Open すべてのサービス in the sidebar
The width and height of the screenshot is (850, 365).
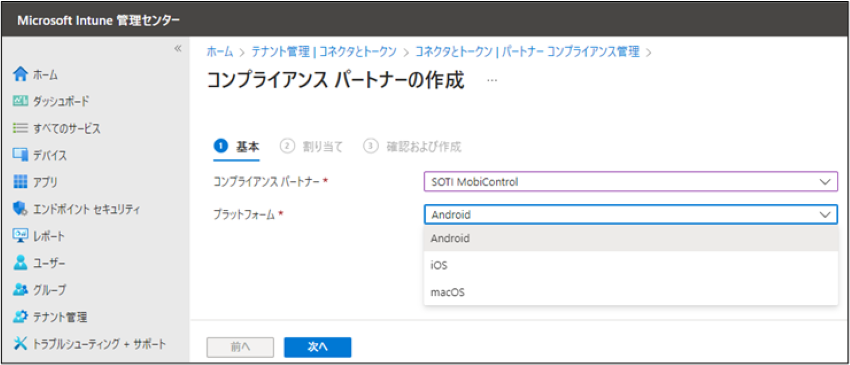pos(66,129)
